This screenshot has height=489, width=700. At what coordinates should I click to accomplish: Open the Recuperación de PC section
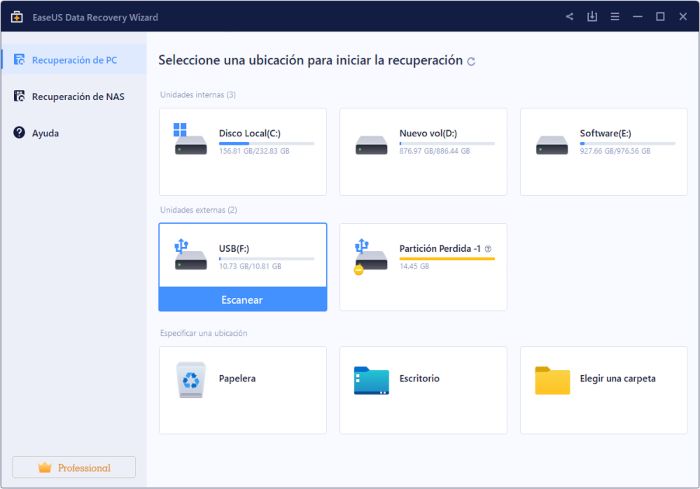(74, 59)
